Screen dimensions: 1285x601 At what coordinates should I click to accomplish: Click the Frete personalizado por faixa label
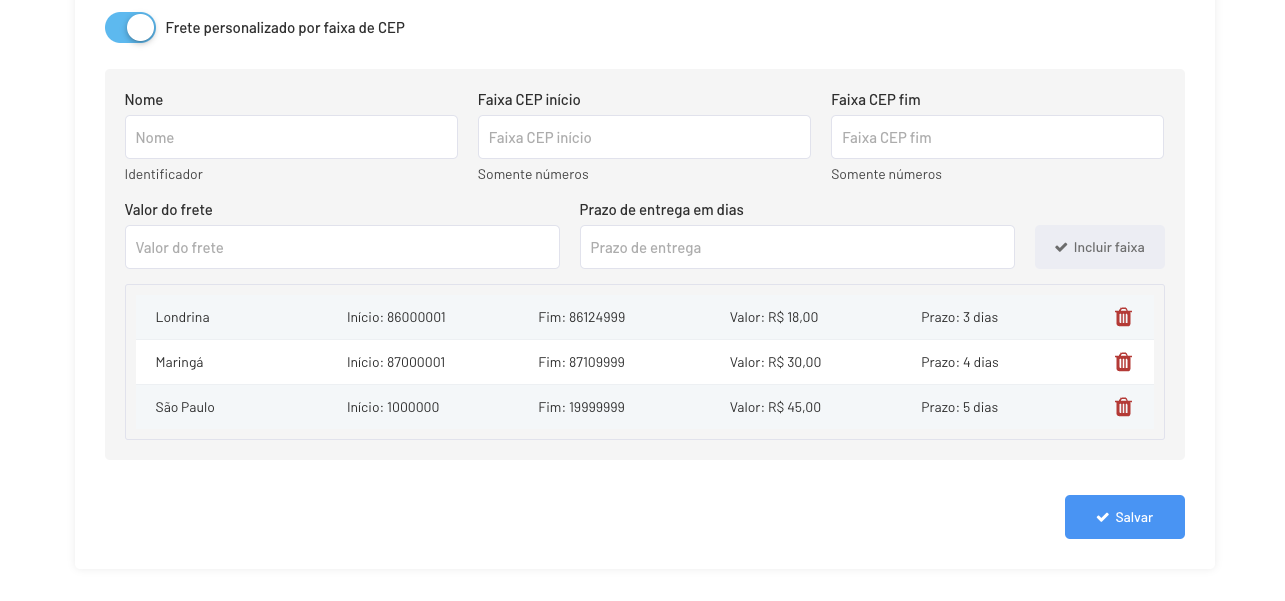coord(285,28)
